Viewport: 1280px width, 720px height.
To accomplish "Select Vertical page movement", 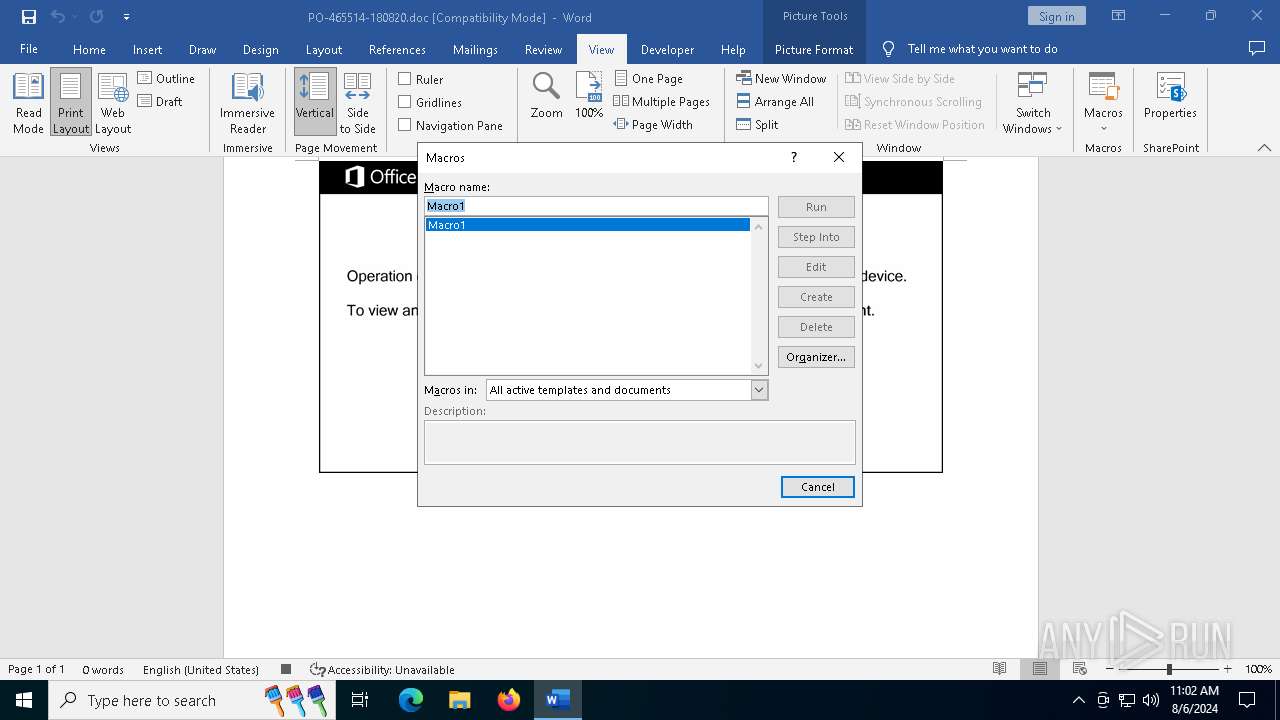I will (315, 103).
